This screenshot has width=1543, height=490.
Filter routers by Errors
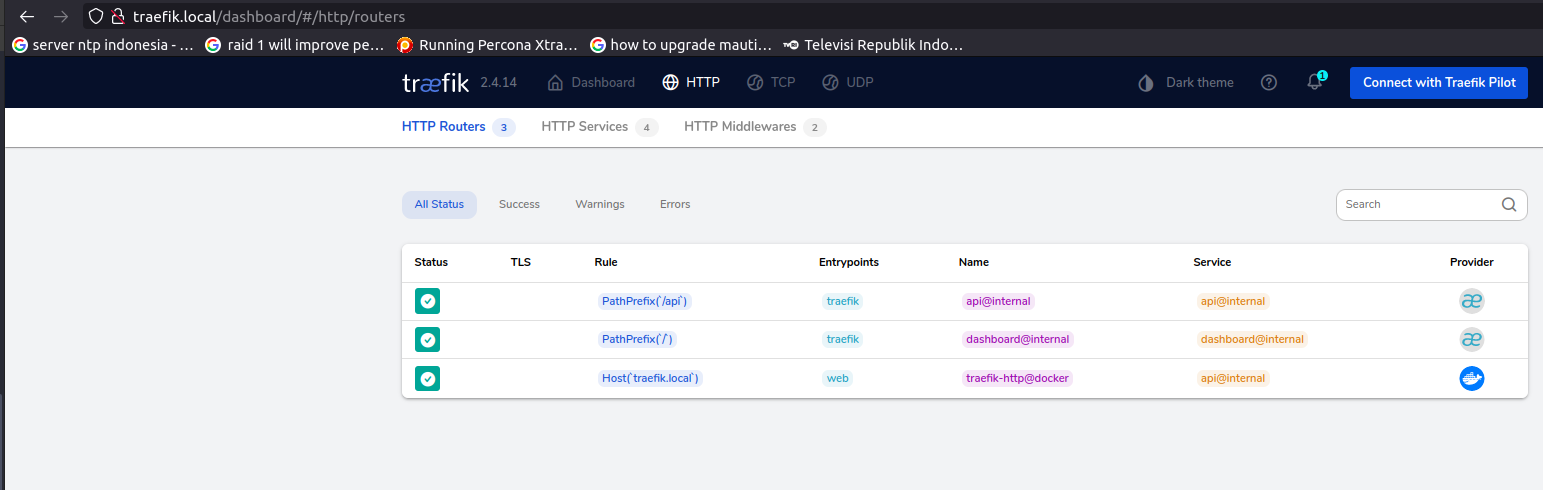coord(675,204)
